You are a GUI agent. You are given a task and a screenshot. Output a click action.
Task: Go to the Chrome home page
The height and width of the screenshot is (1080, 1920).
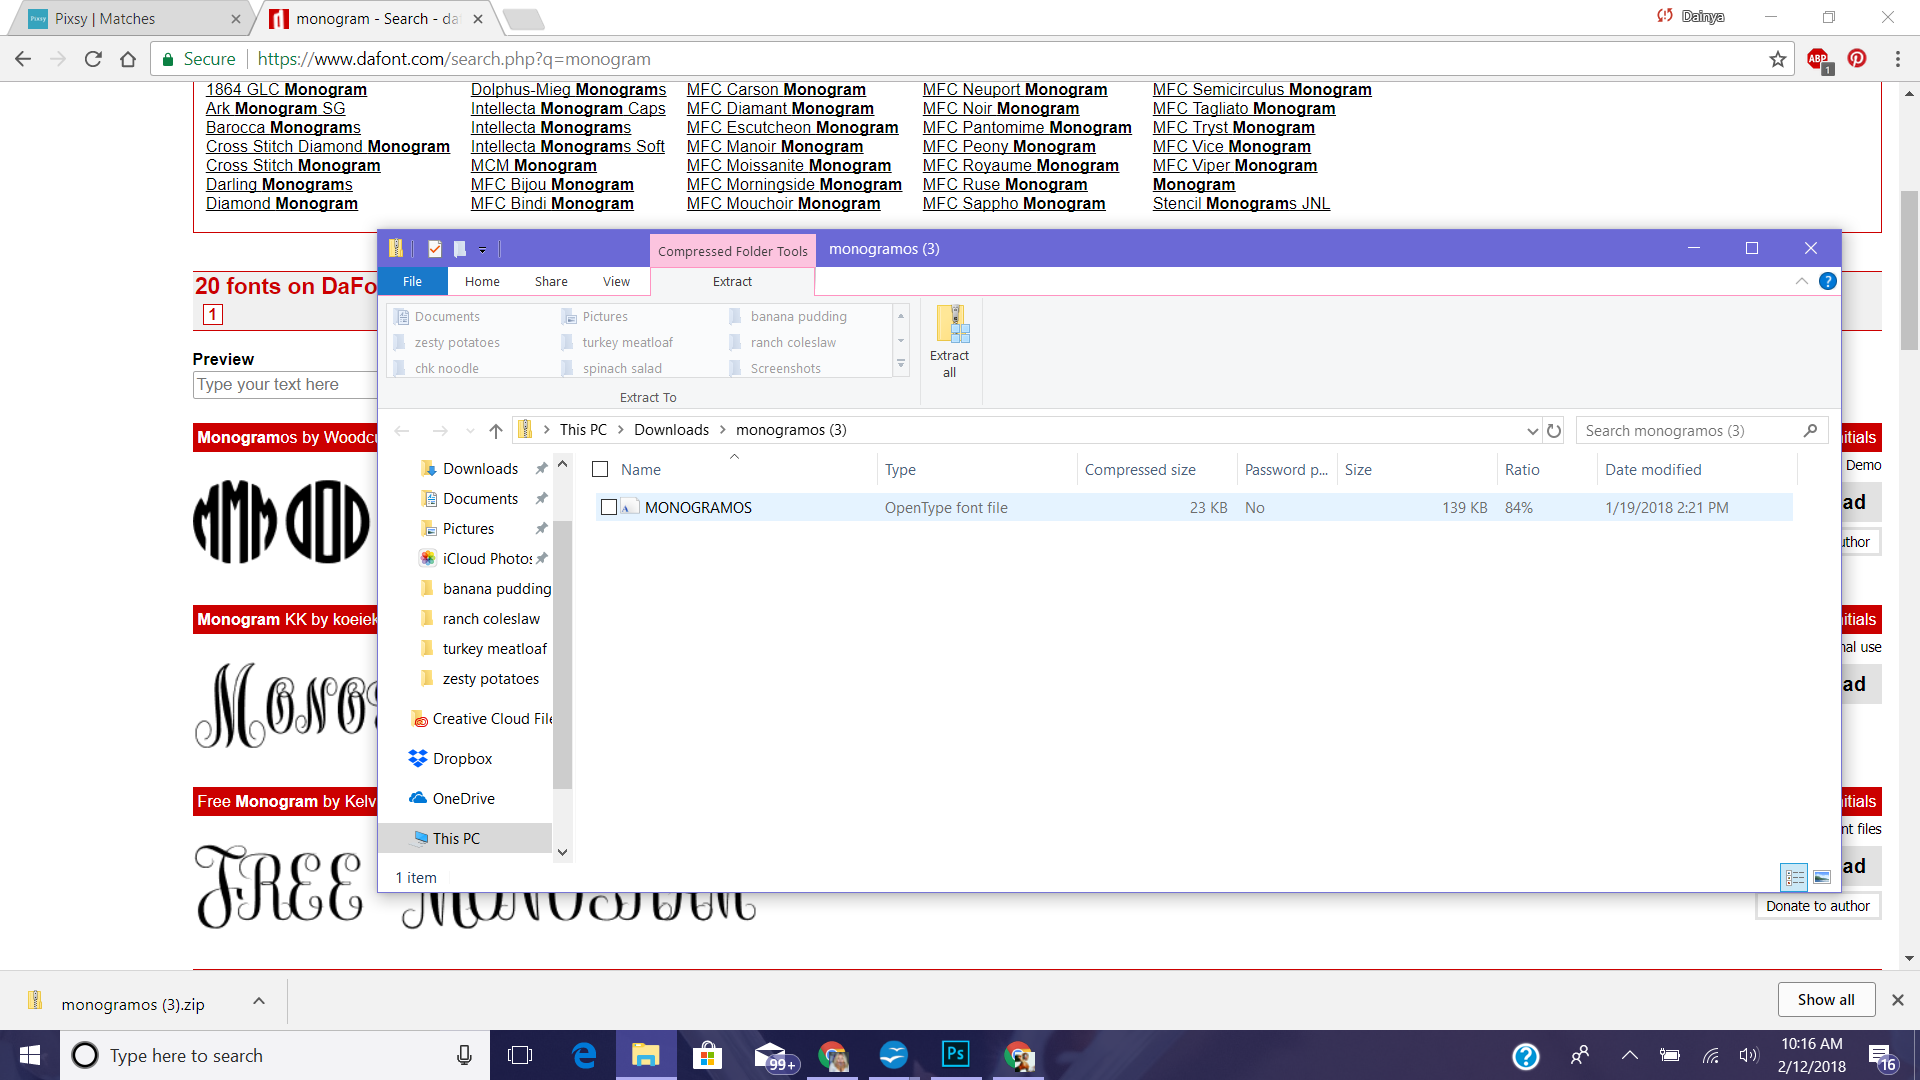(128, 59)
